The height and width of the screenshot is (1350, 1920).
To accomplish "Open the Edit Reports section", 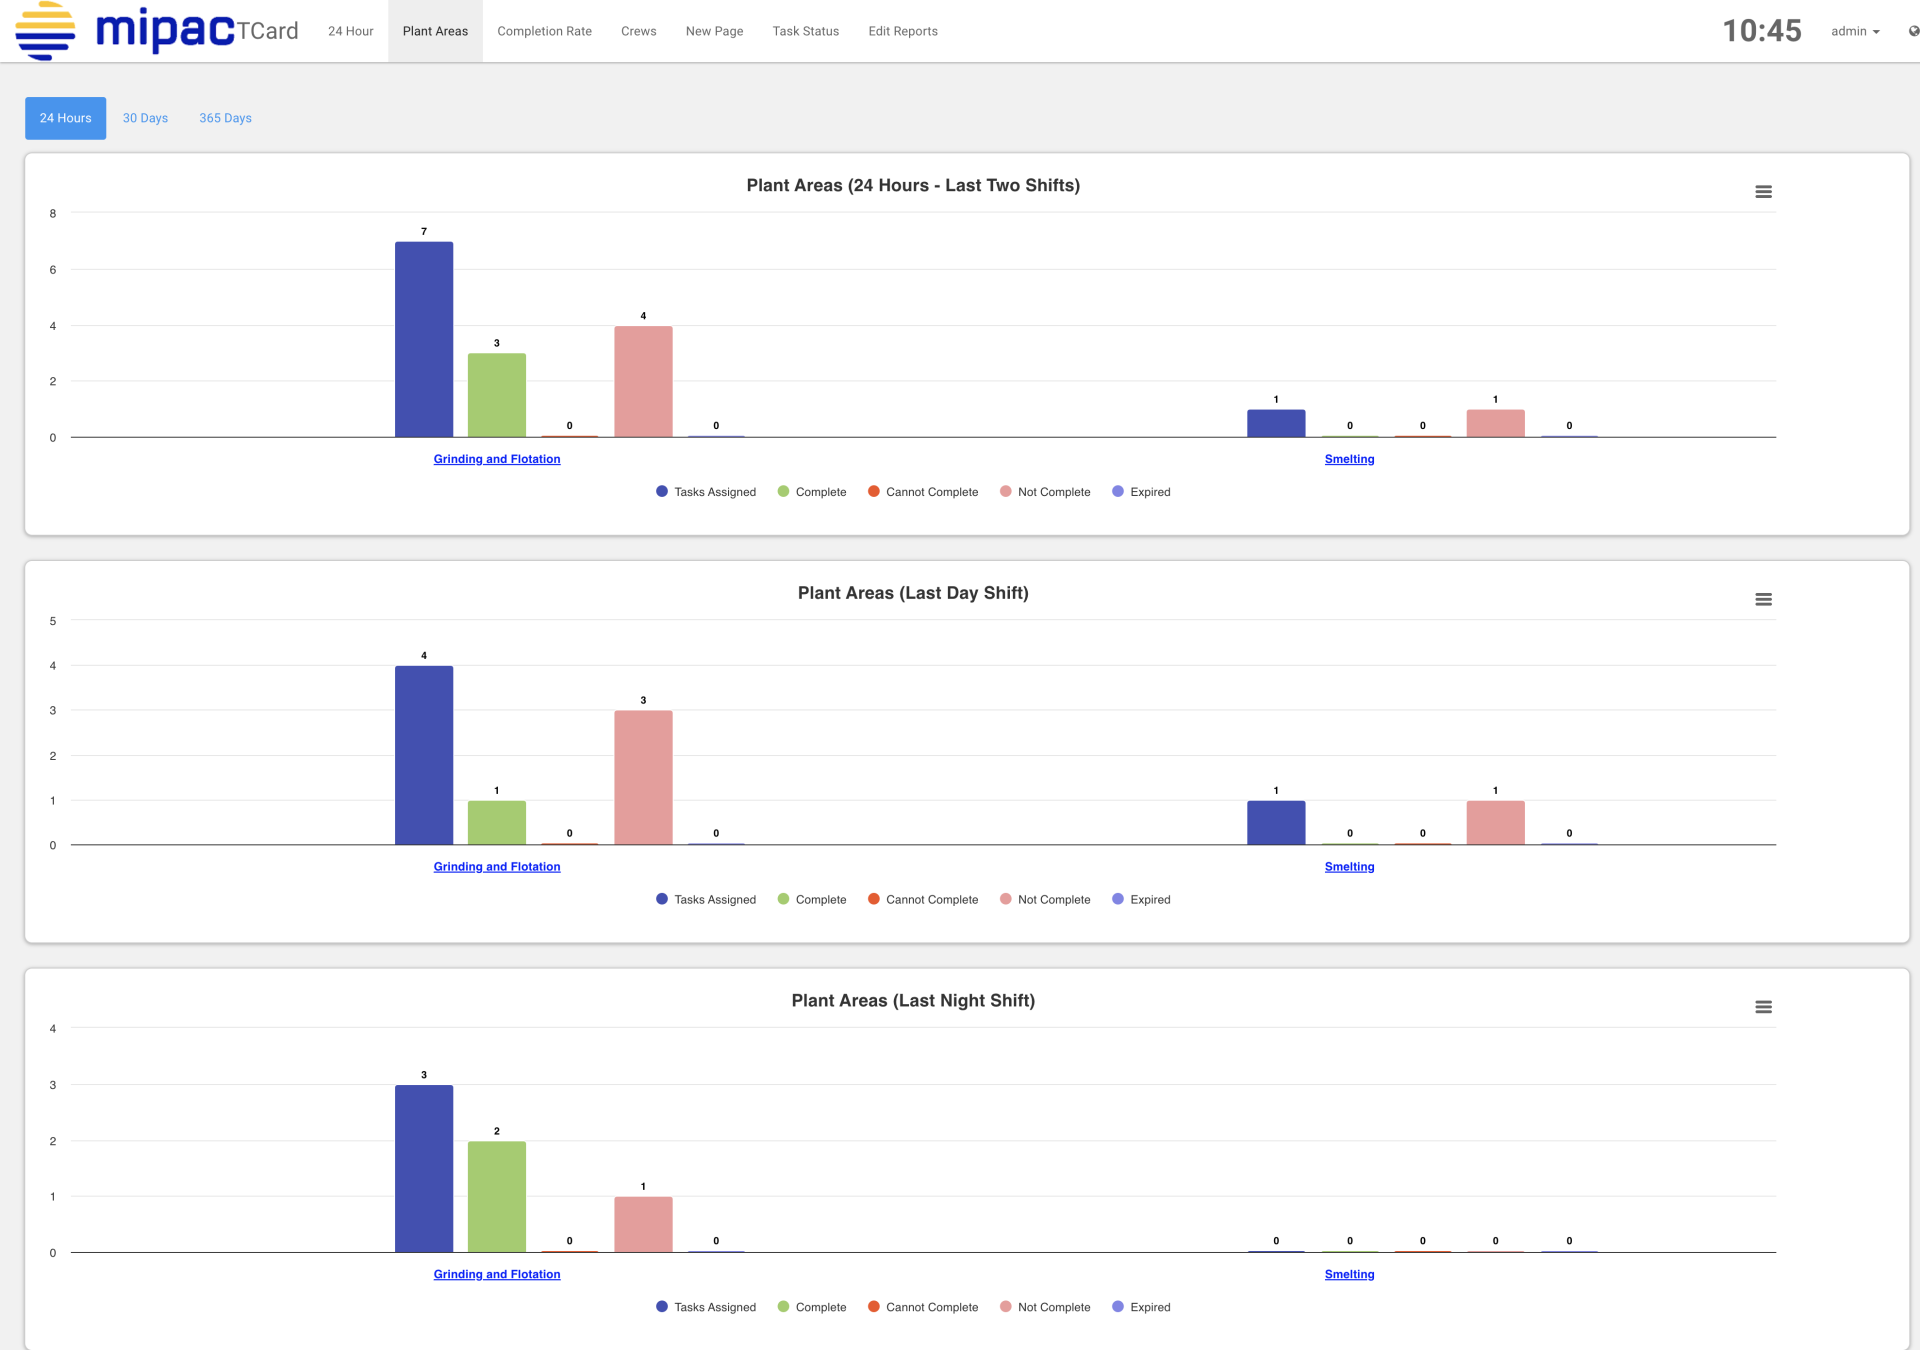I will [902, 31].
